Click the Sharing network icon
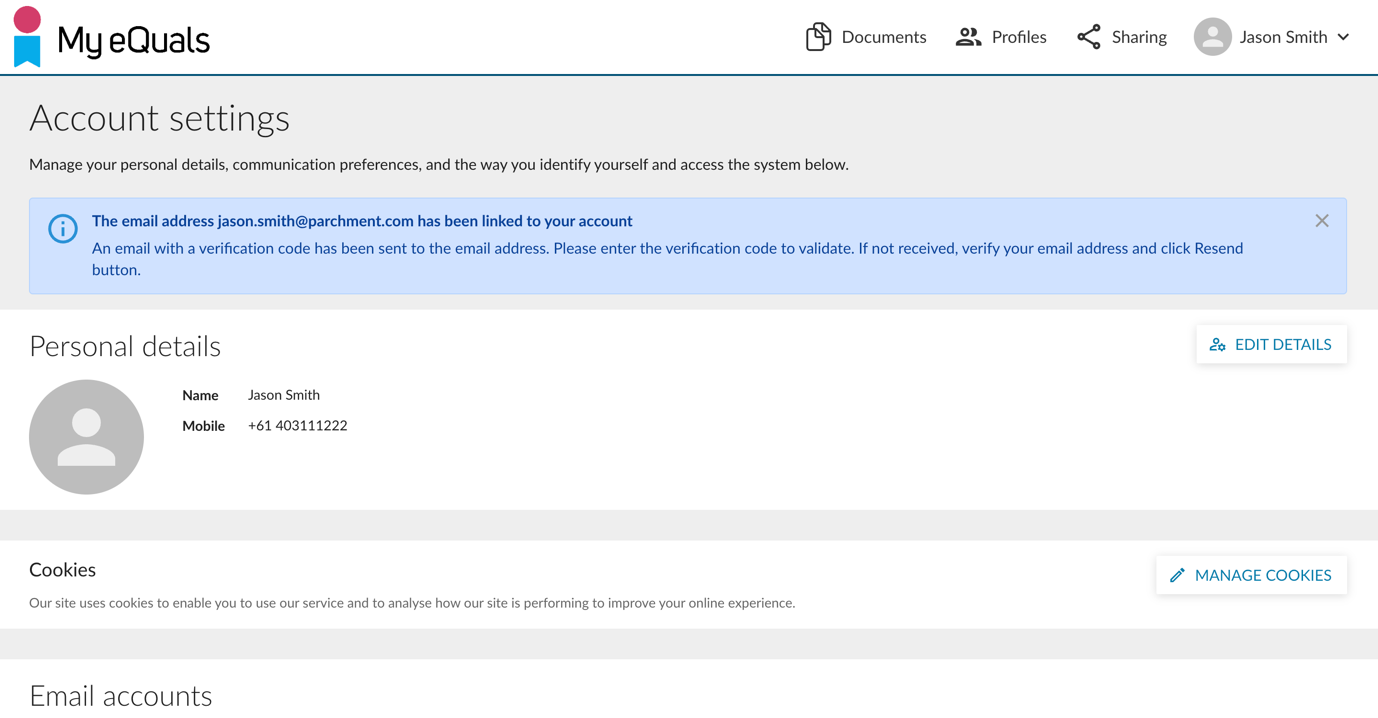This screenshot has height=718, width=1378. [x=1089, y=37]
